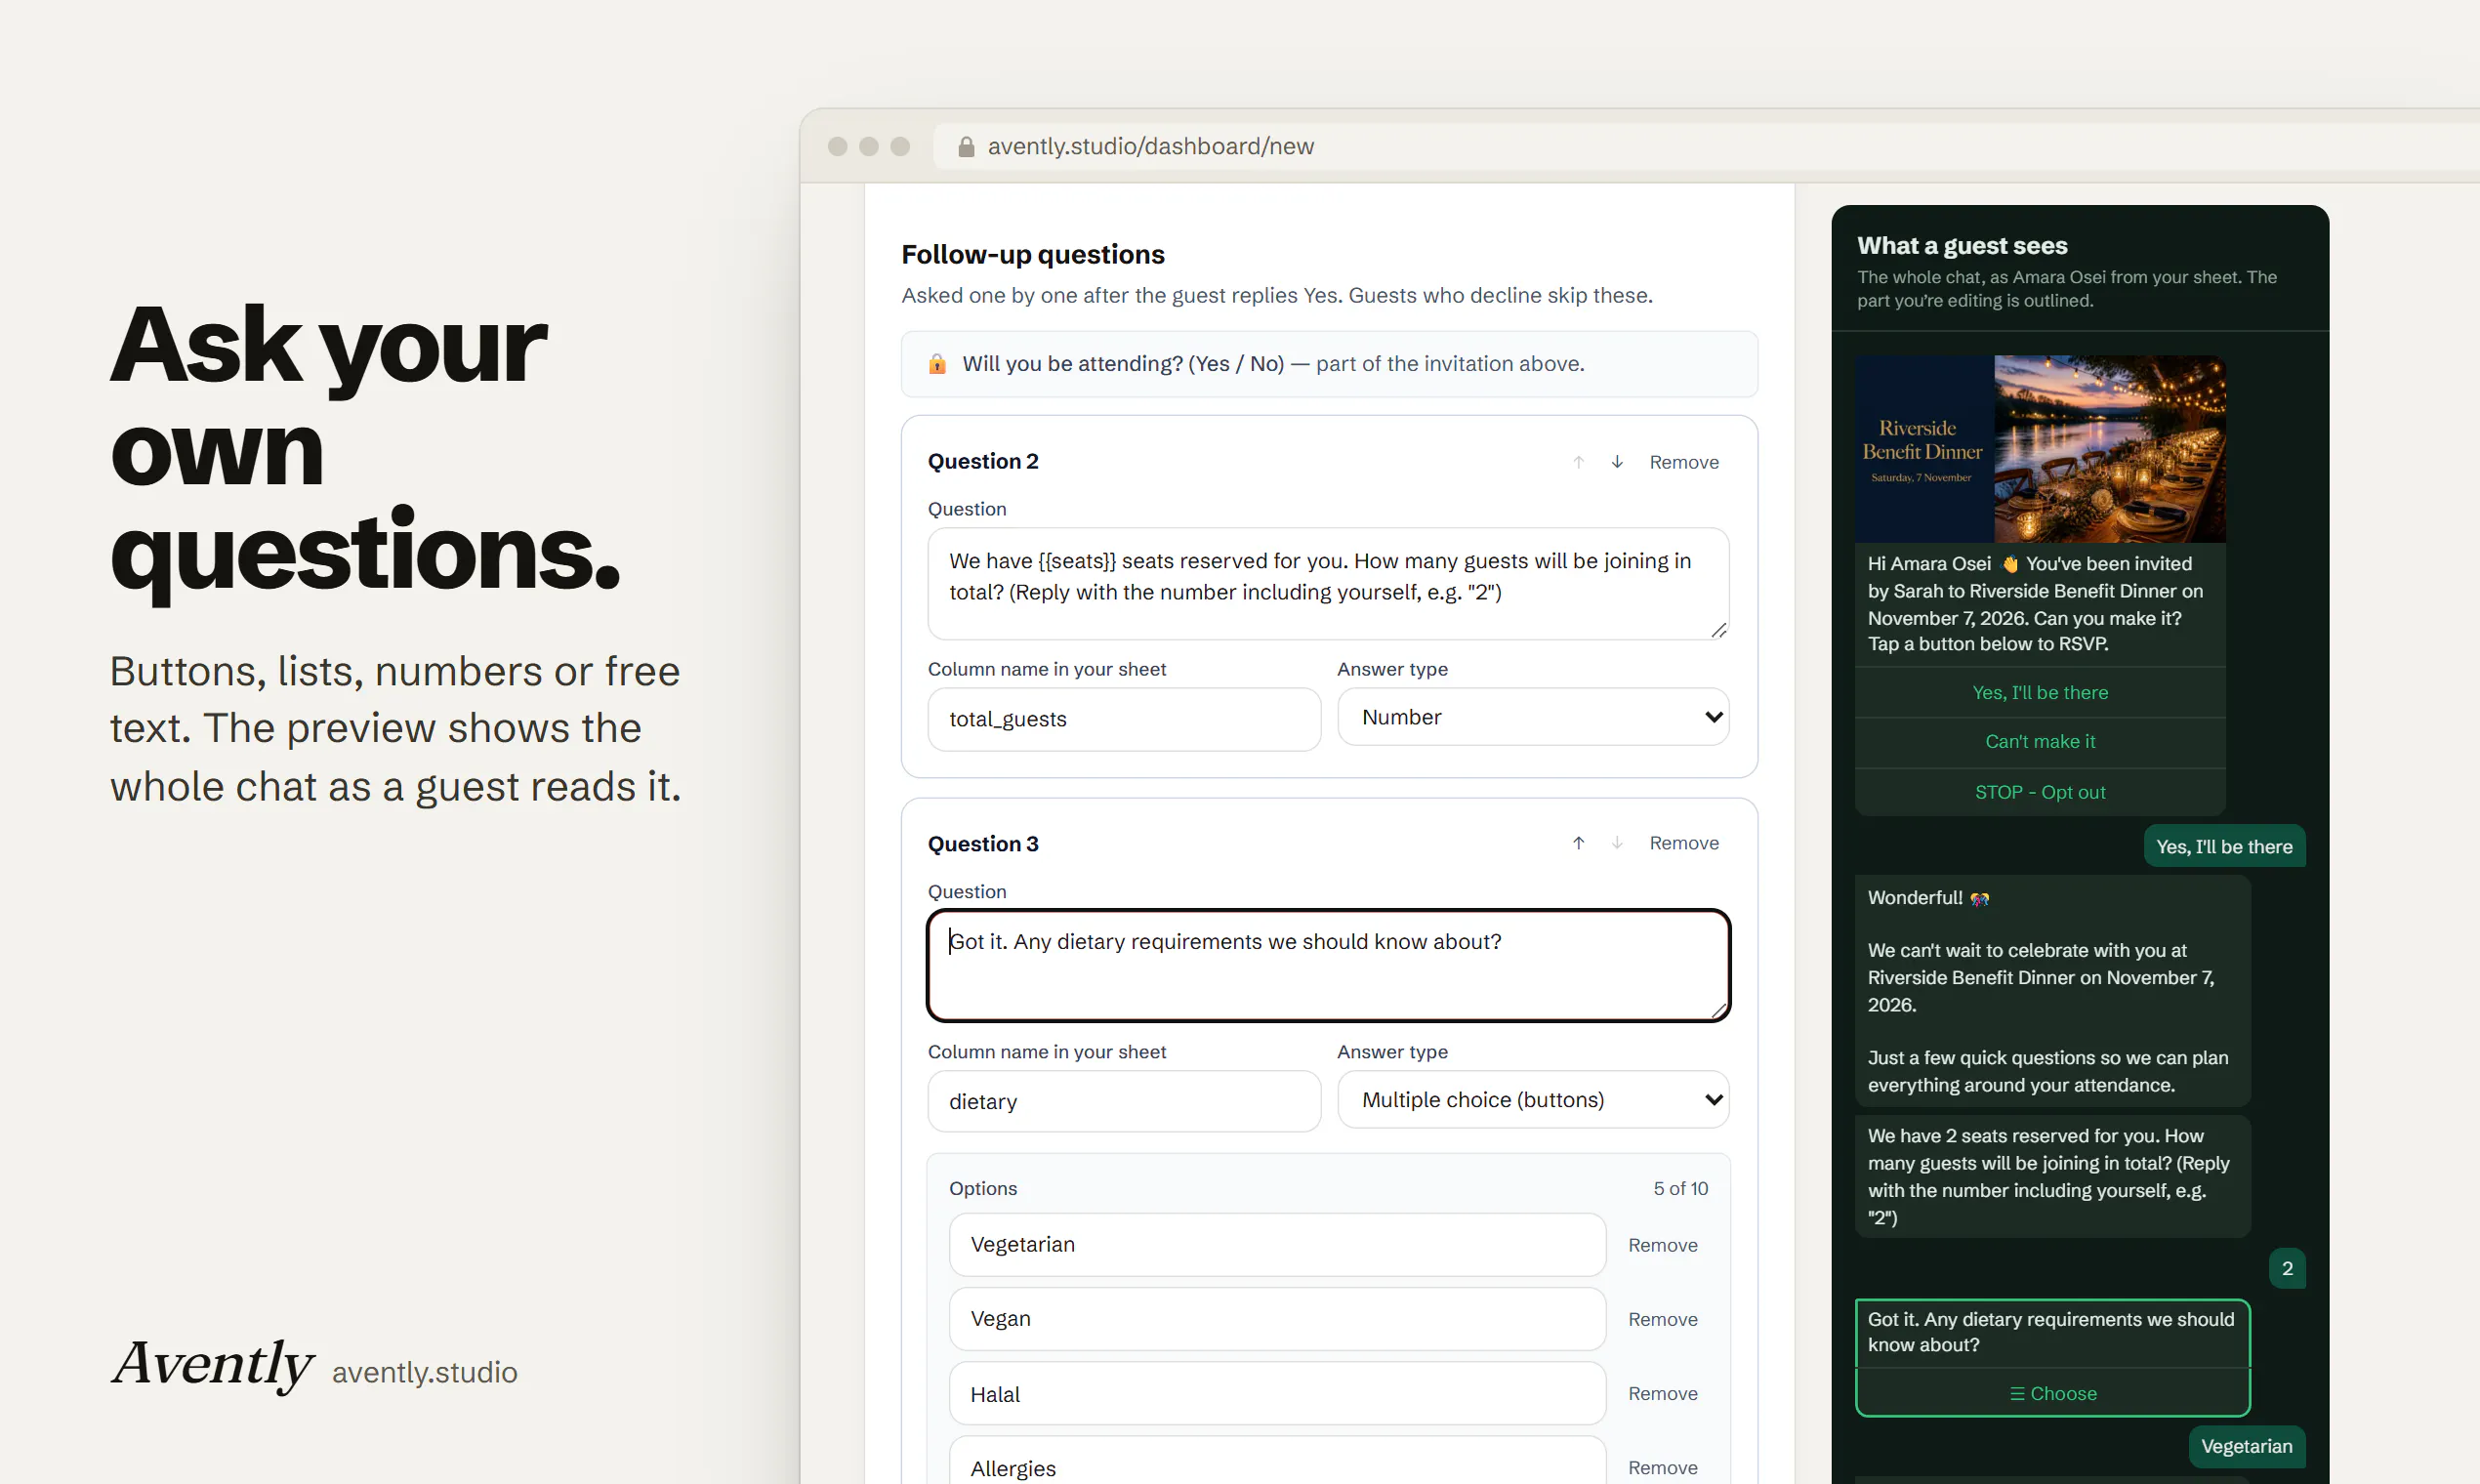Image resolution: width=2480 pixels, height=1484 pixels.
Task: Remove Question 2
Action: click(1684, 462)
